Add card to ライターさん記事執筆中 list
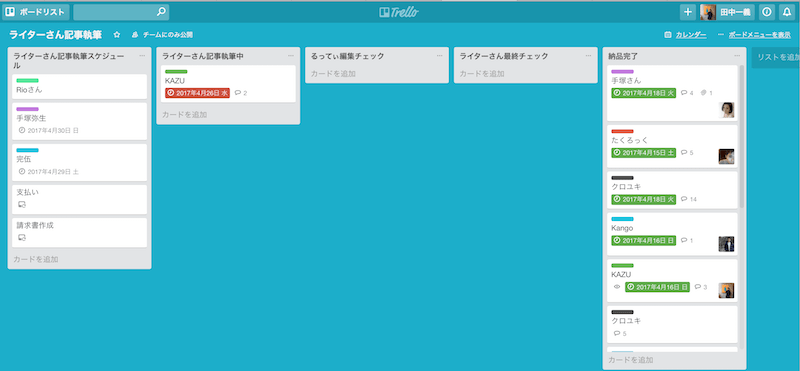Viewport: 800px width, 371px height. 185,114
